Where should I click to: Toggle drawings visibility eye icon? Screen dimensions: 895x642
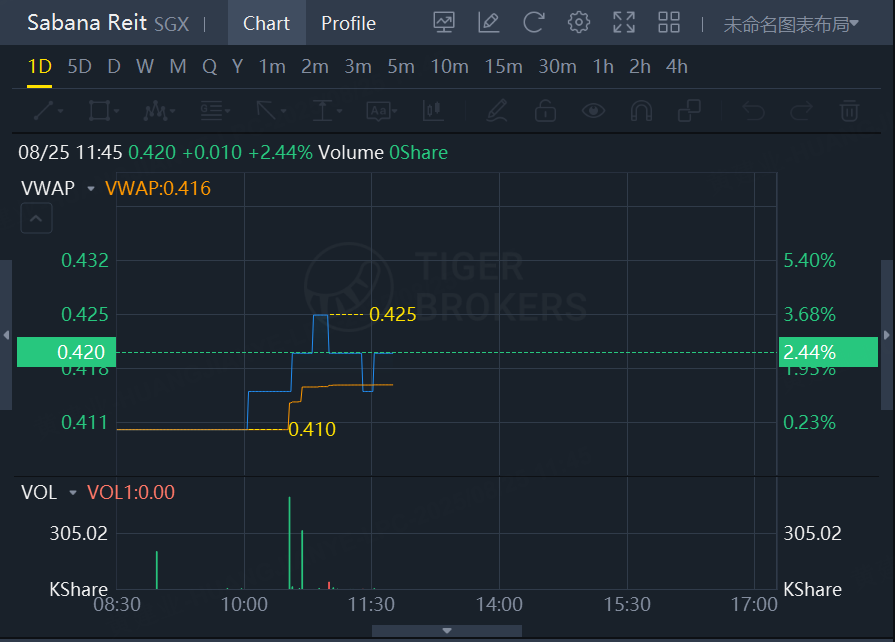tap(594, 110)
